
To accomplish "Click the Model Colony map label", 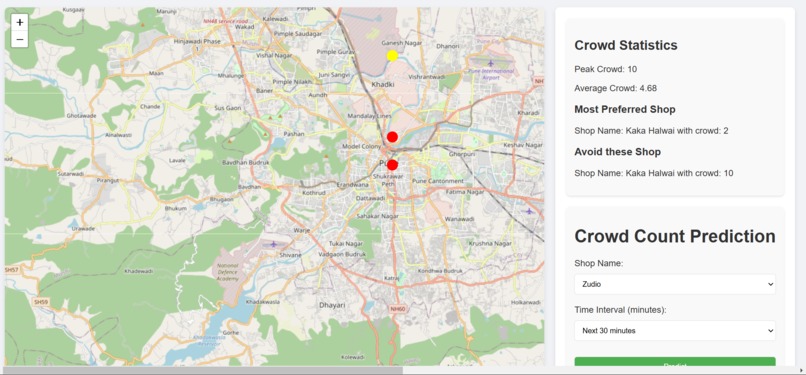I will click(x=362, y=146).
